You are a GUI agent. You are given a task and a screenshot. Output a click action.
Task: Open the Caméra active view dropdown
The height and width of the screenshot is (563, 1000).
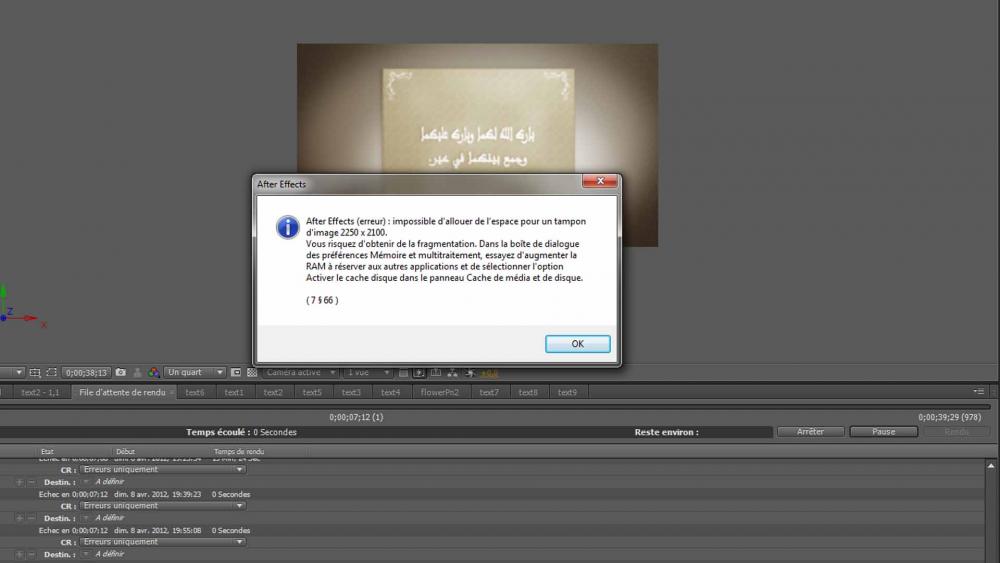click(x=300, y=372)
